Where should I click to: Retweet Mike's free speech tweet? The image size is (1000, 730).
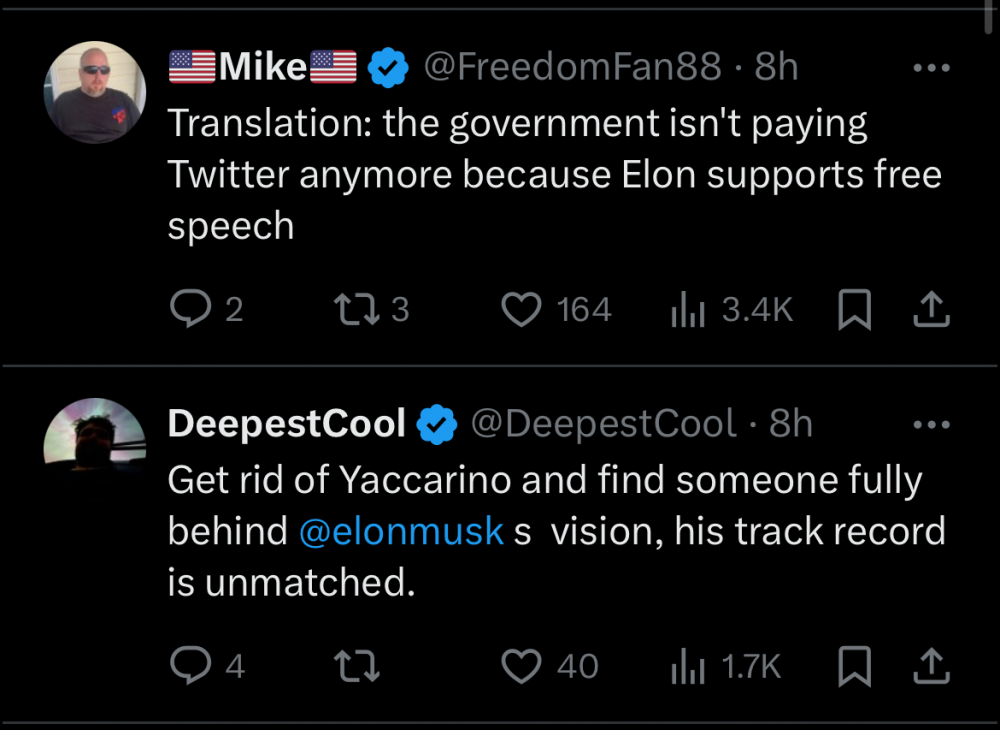tap(359, 310)
